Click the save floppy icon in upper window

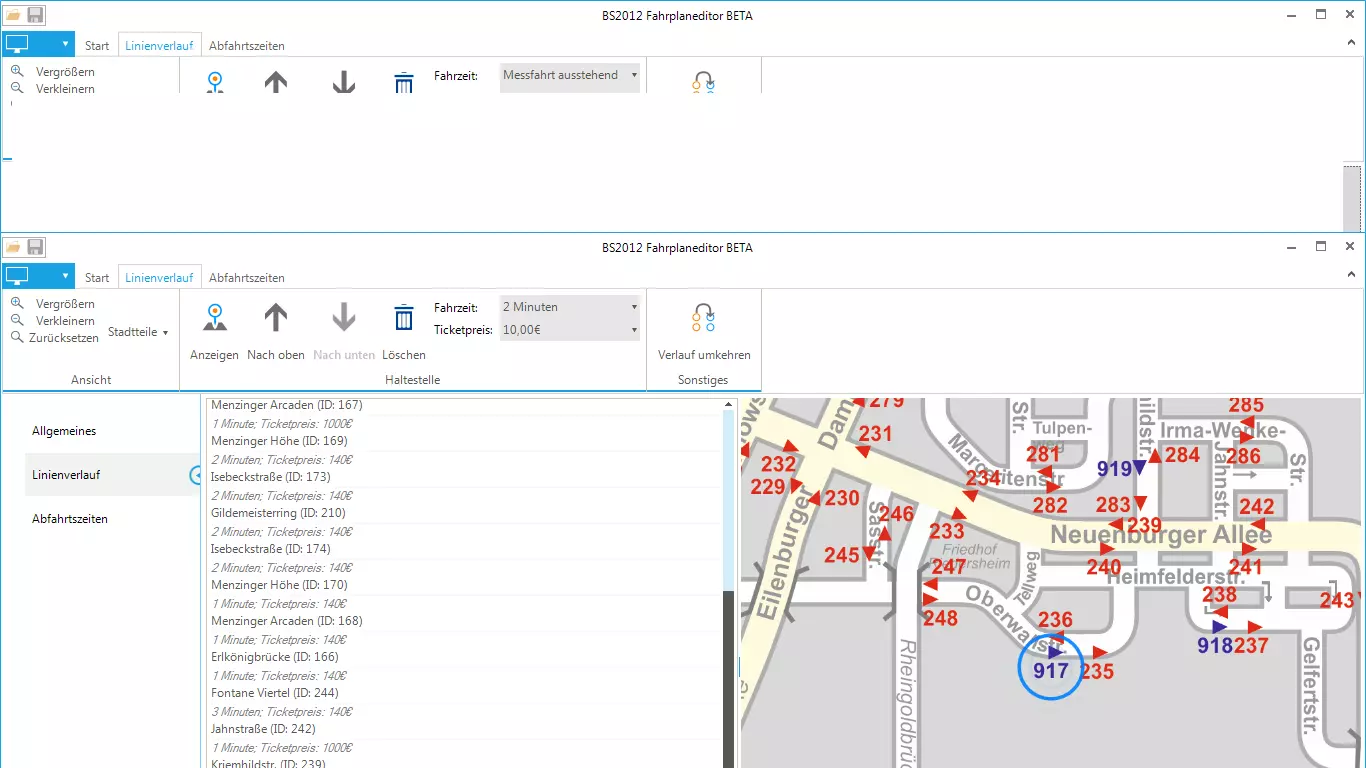point(35,15)
